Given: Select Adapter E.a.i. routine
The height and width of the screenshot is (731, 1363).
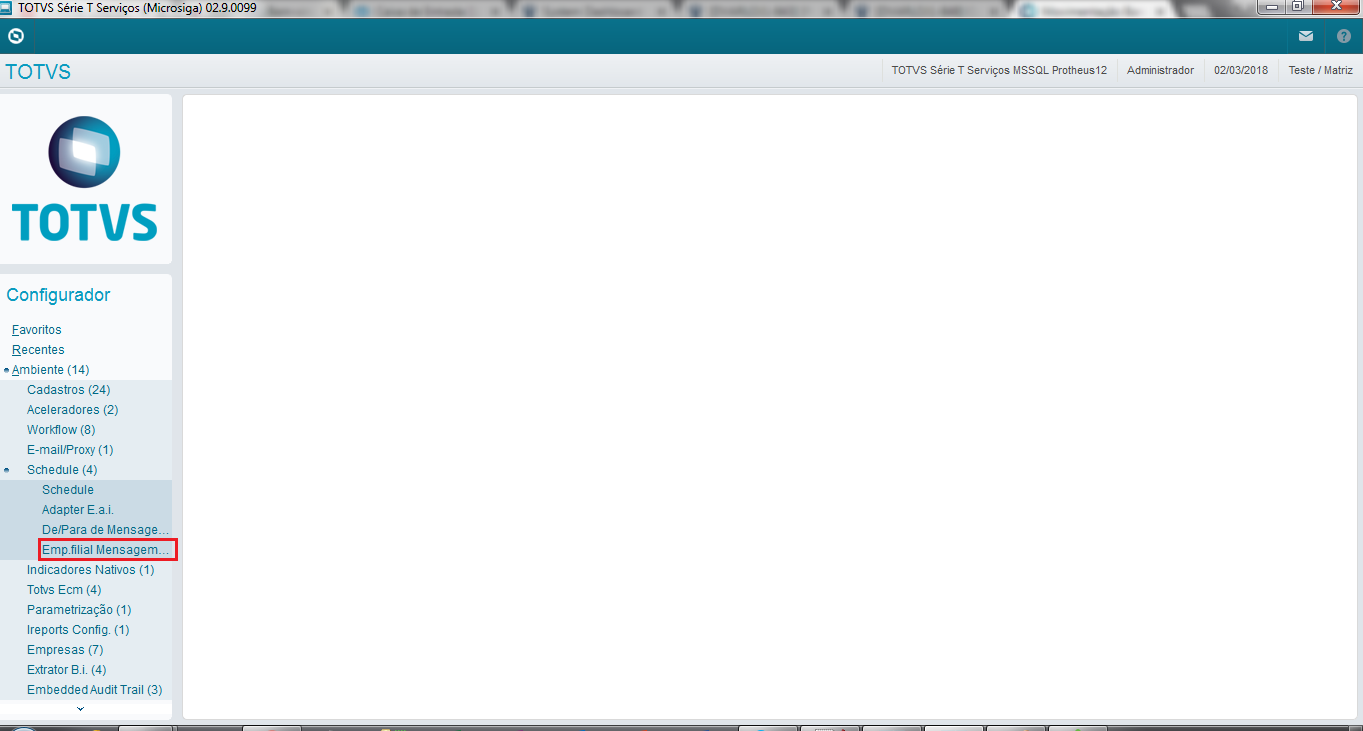Looking at the screenshot, I should pos(78,510).
